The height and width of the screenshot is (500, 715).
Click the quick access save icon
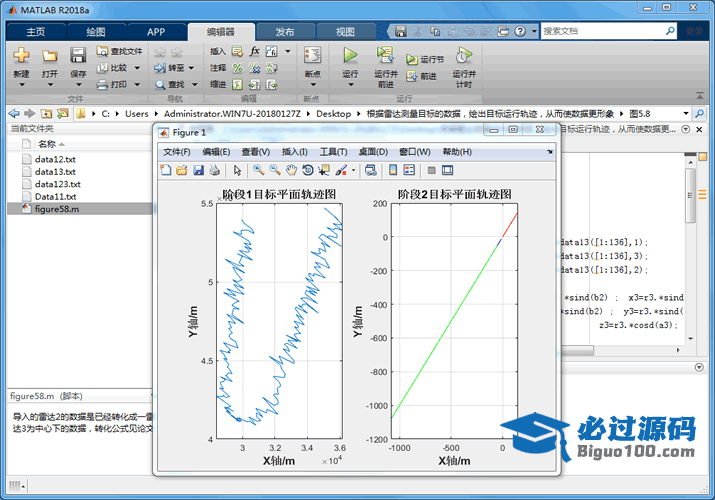pos(400,31)
